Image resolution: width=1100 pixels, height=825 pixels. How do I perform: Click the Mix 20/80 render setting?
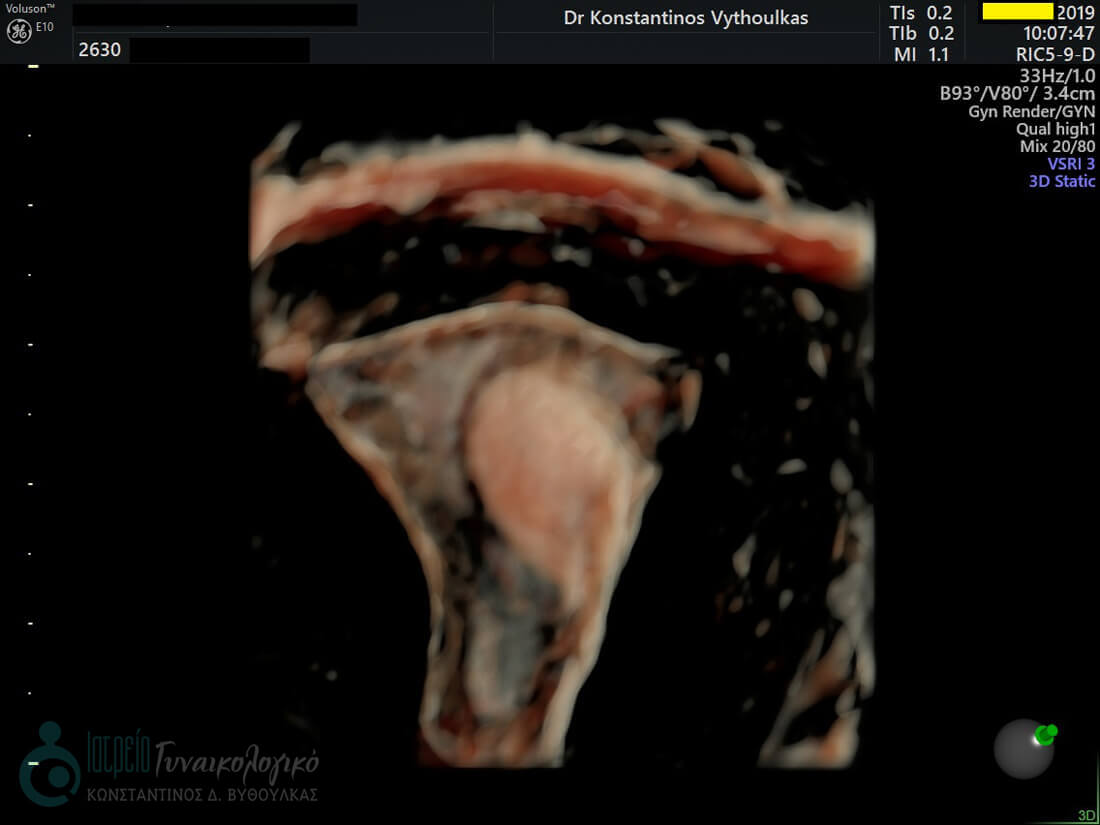[1057, 146]
